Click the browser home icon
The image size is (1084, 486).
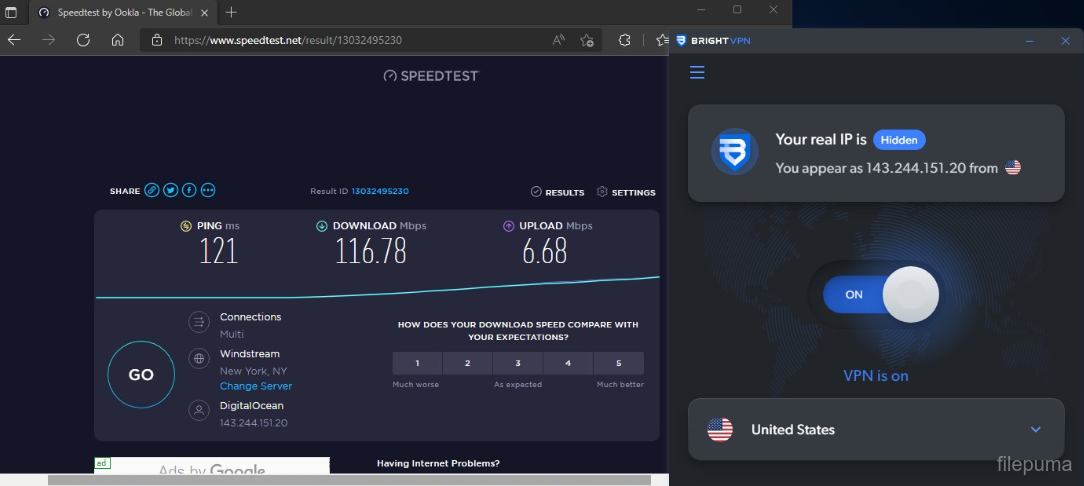pyautogui.click(x=117, y=40)
